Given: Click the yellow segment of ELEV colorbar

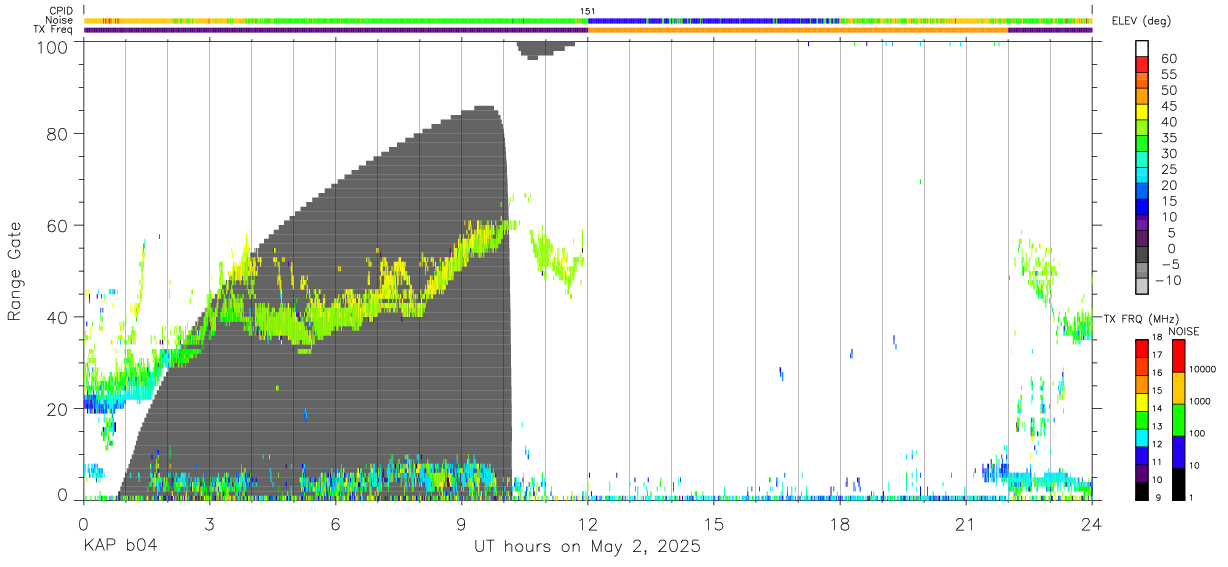Looking at the screenshot, I should pyautogui.click(x=1142, y=112).
